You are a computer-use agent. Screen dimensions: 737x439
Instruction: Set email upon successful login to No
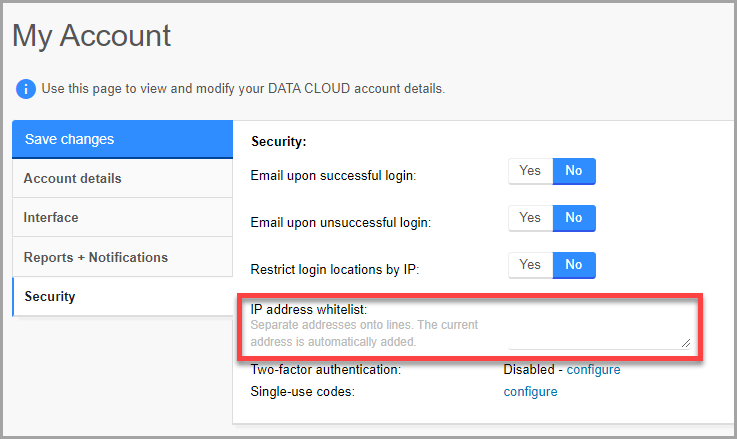coord(574,171)
